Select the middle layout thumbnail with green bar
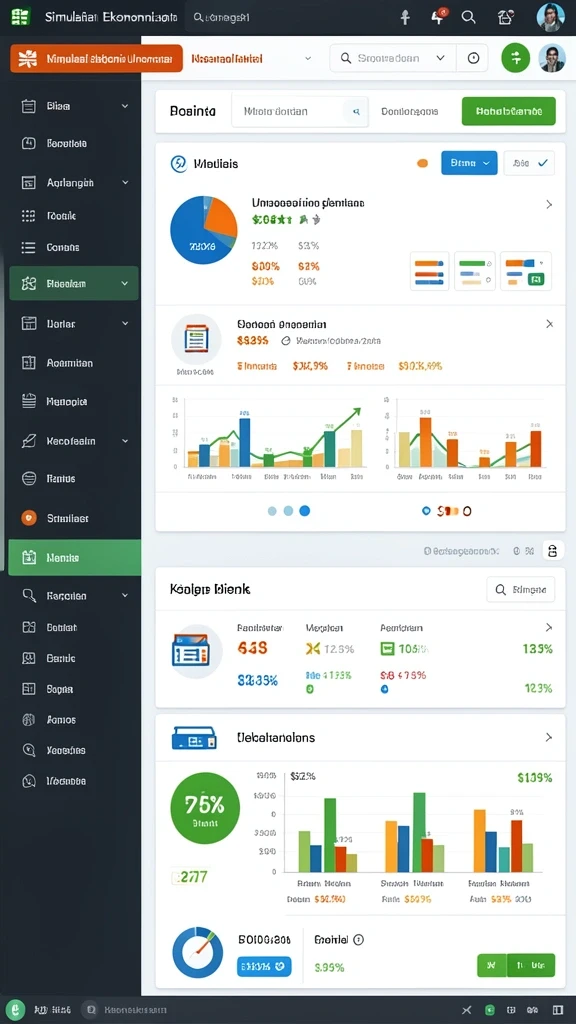Screen dimensions: 576x1024 coord(475,271)
